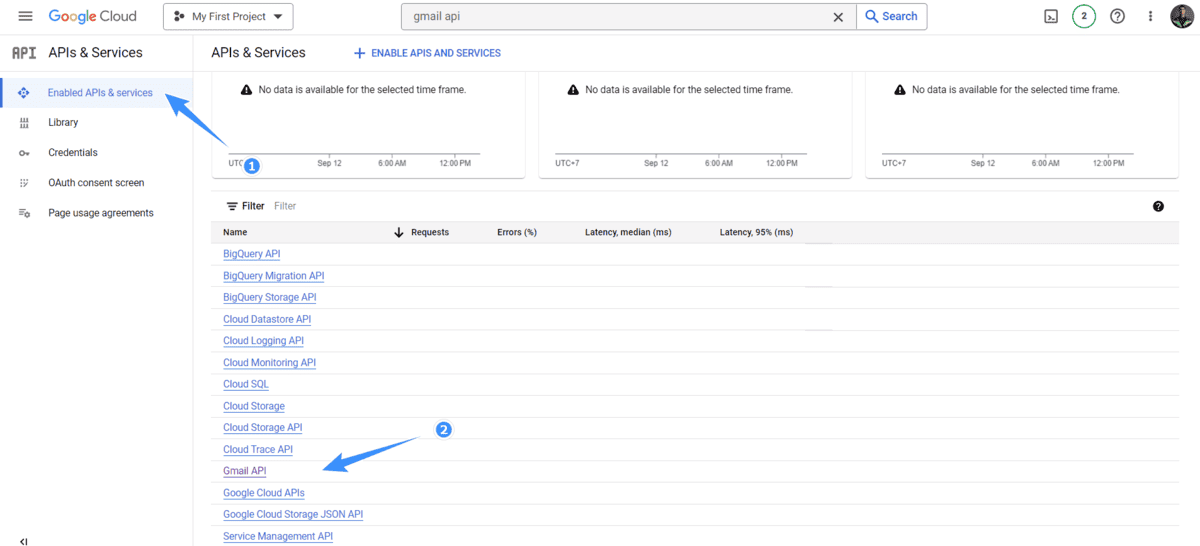Click the Errors (%) column header
This screenshot has height=546, width=1200.
click(517, 232)
